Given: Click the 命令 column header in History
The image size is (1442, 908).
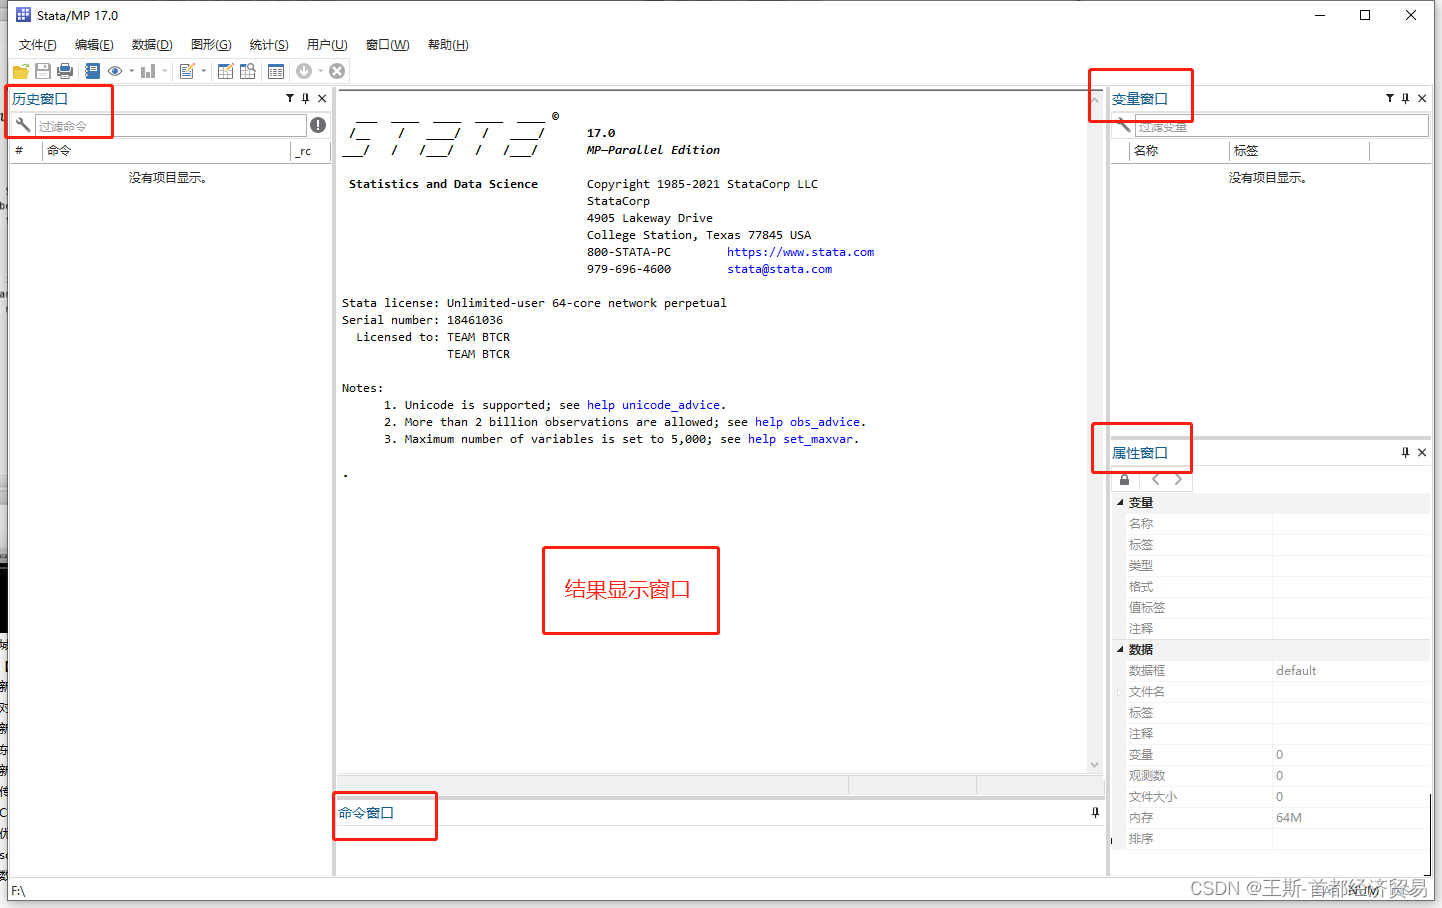Looking at the screenshot, I should tap(166, 151).
